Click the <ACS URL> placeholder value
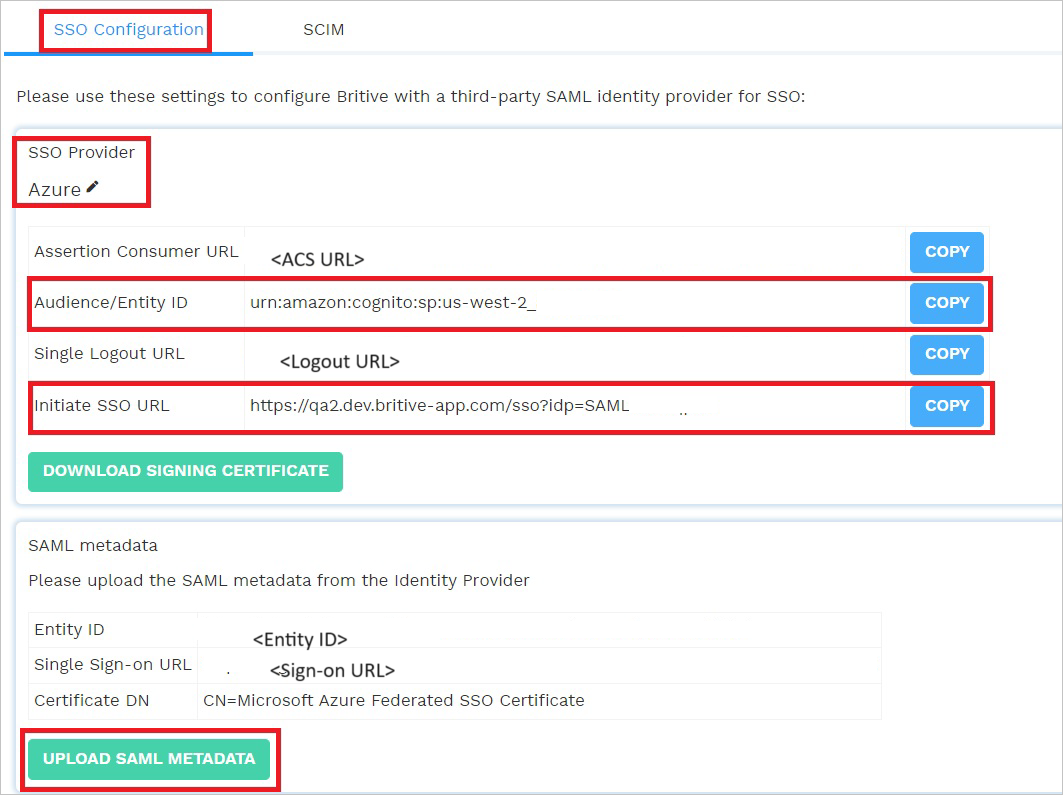 pyautogui.click(x=317, y=260)
